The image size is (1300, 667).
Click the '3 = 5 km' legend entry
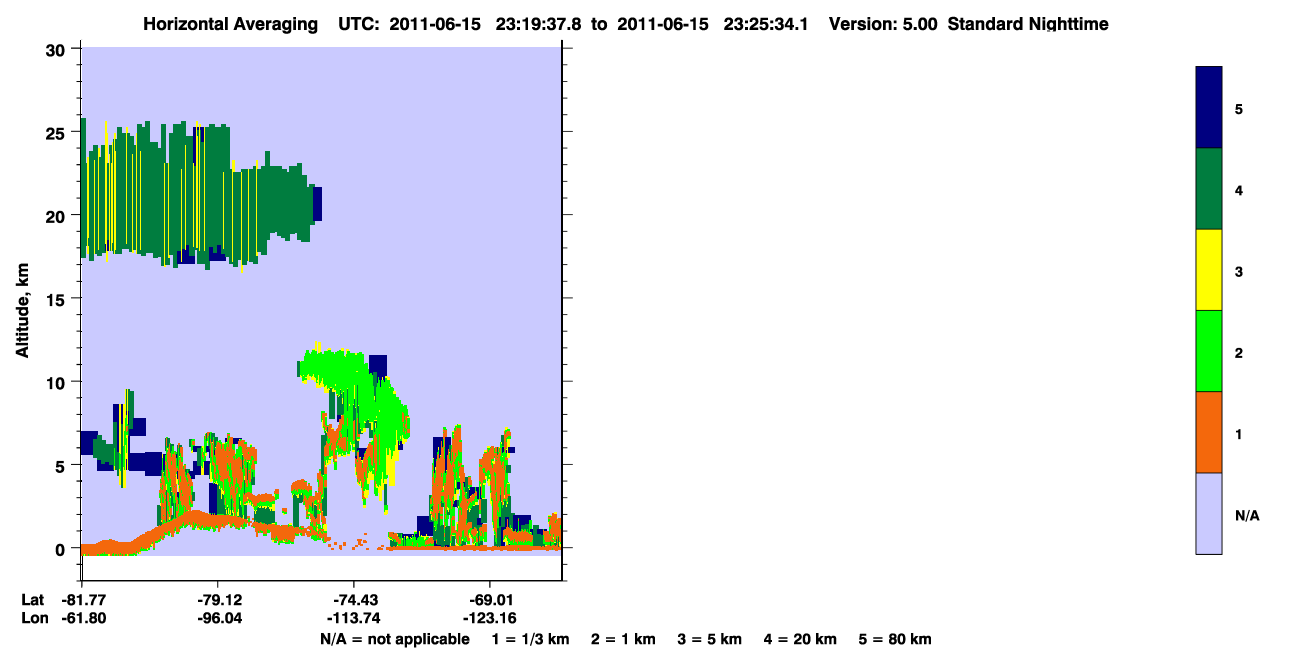(x=710, y=640)
